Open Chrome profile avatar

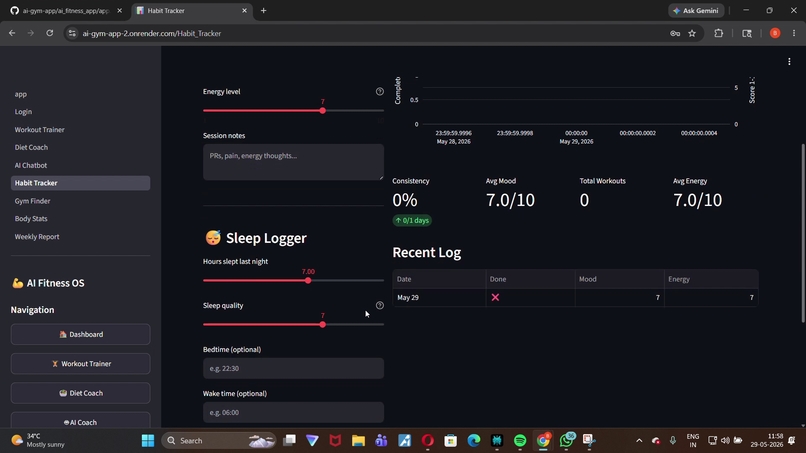tap(775, 33)
